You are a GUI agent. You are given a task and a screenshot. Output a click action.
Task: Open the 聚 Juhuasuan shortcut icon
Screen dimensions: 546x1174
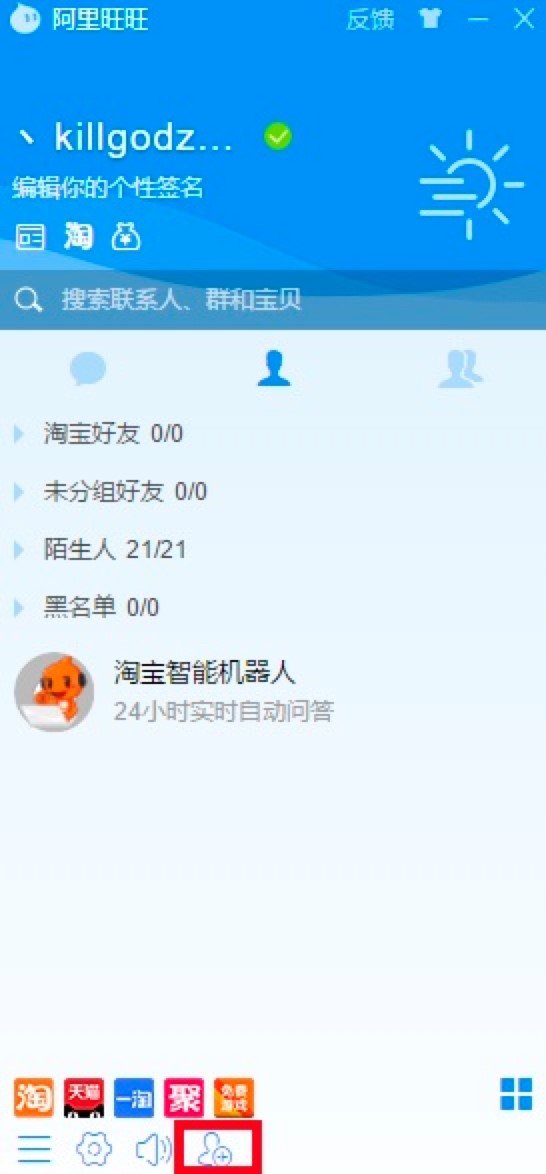[x=184, y=1097]
